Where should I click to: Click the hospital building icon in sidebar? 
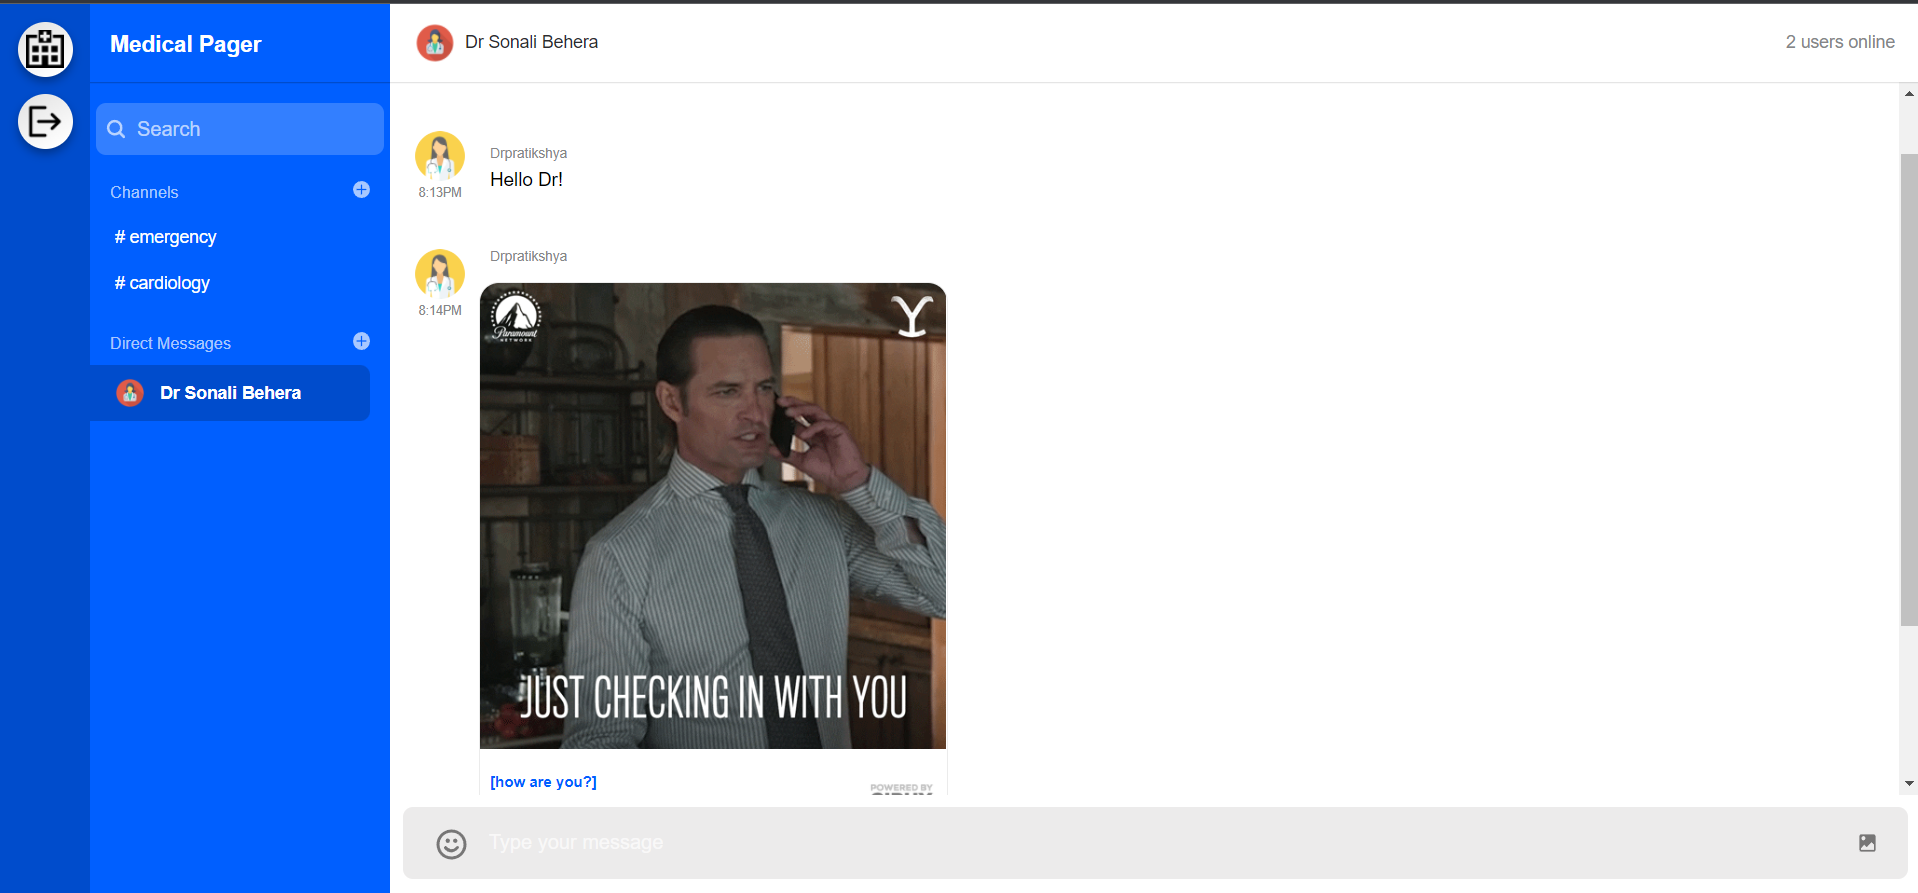(45, 49)
